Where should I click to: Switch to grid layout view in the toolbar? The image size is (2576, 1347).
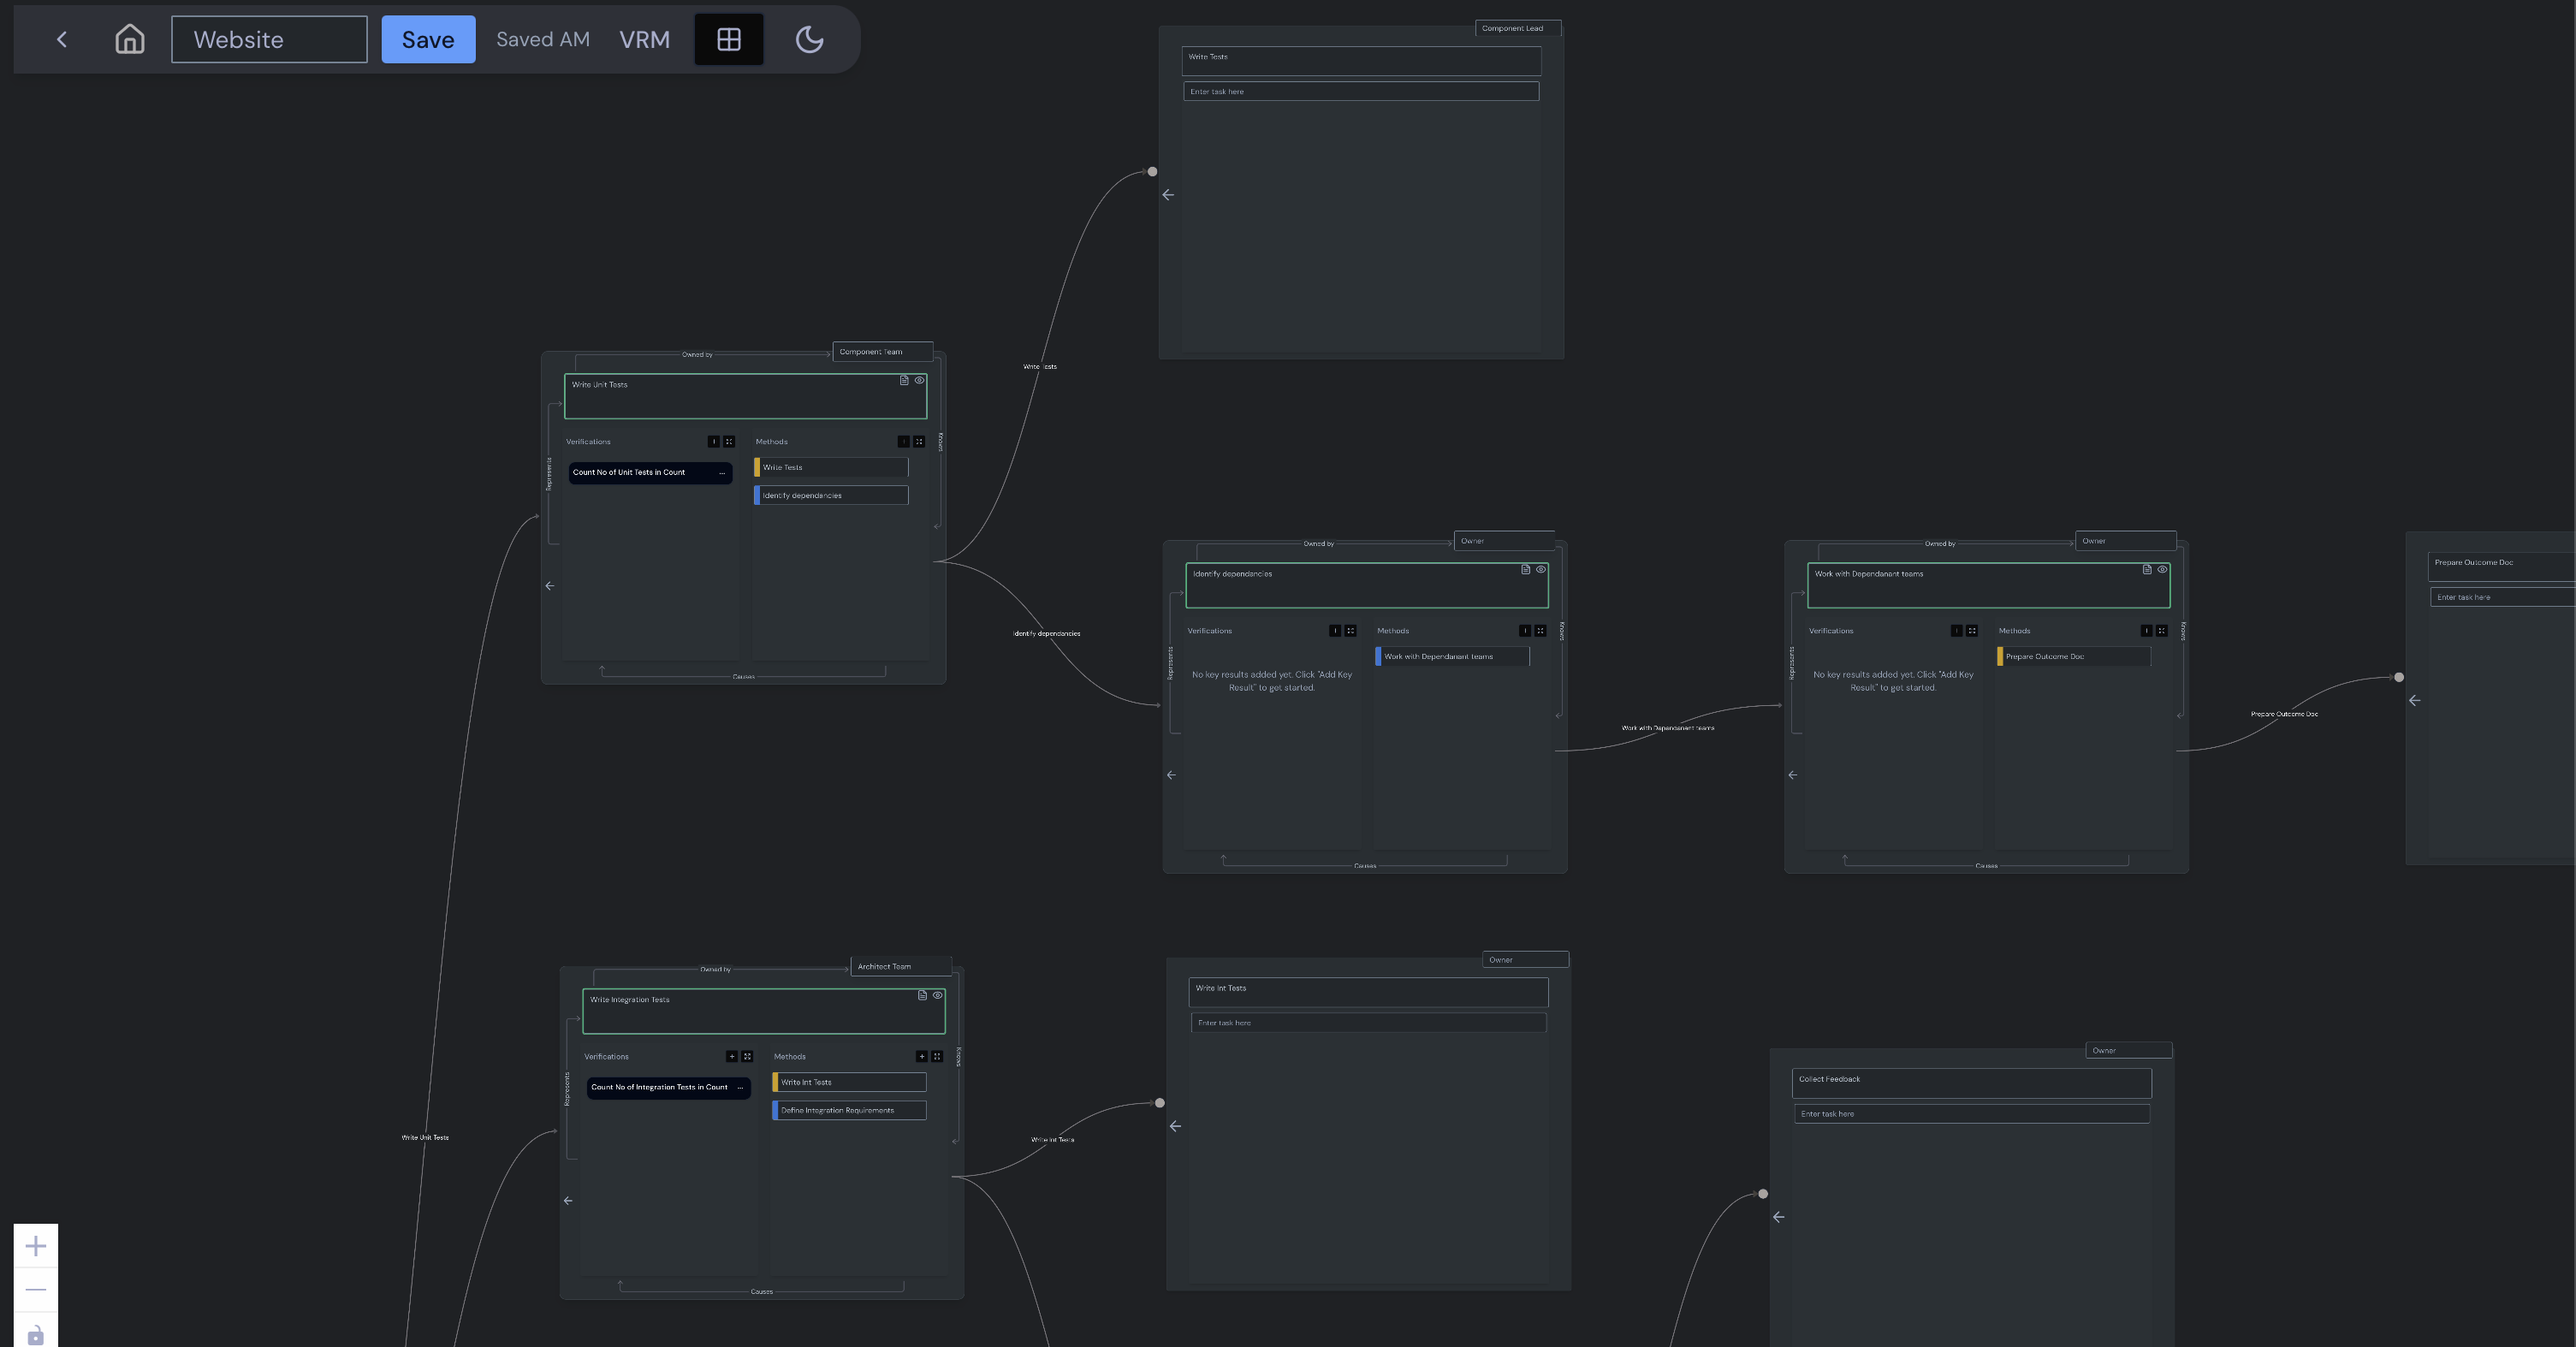coord(728,39)
